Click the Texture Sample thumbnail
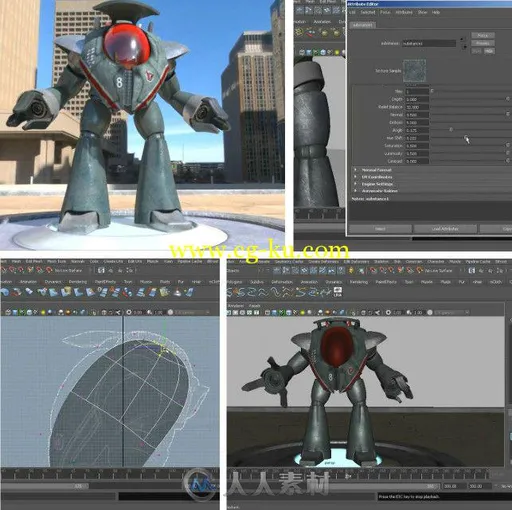 pyautogui.click(x=415, y=71)
